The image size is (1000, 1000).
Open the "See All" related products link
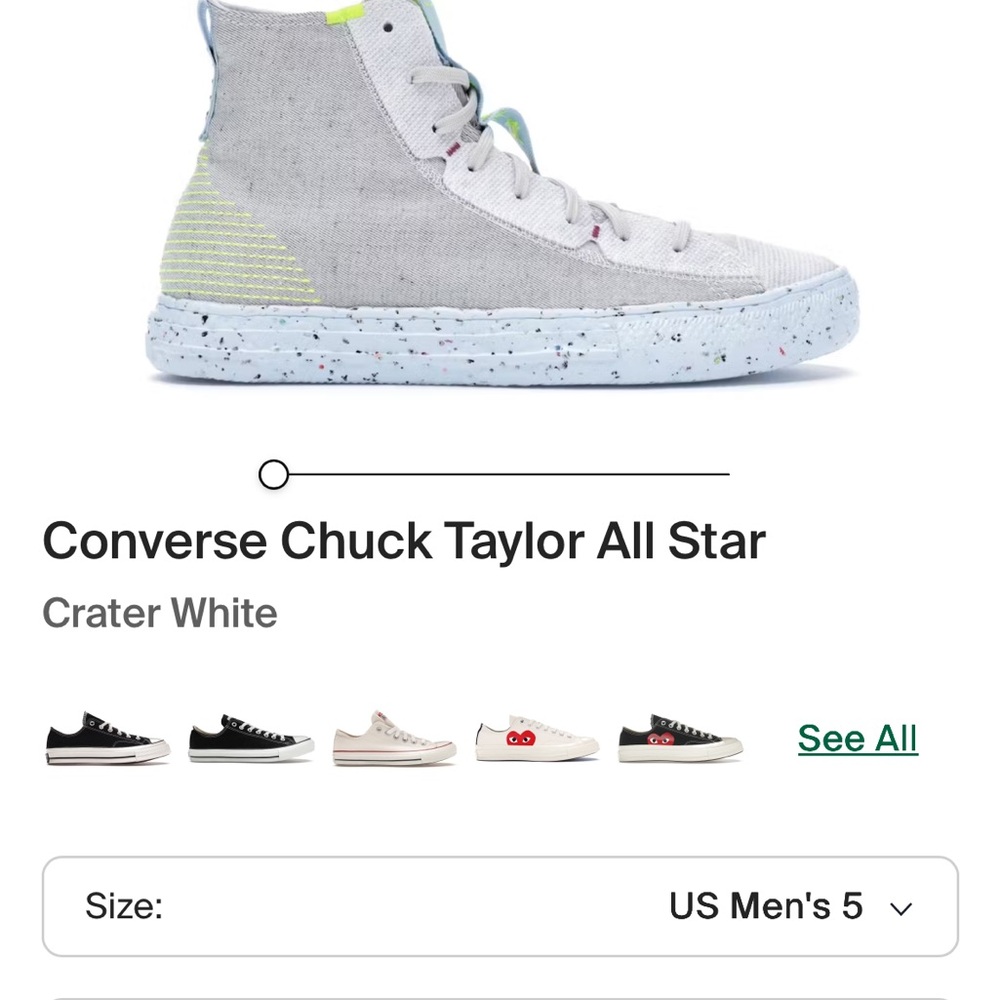pos(857,738)
